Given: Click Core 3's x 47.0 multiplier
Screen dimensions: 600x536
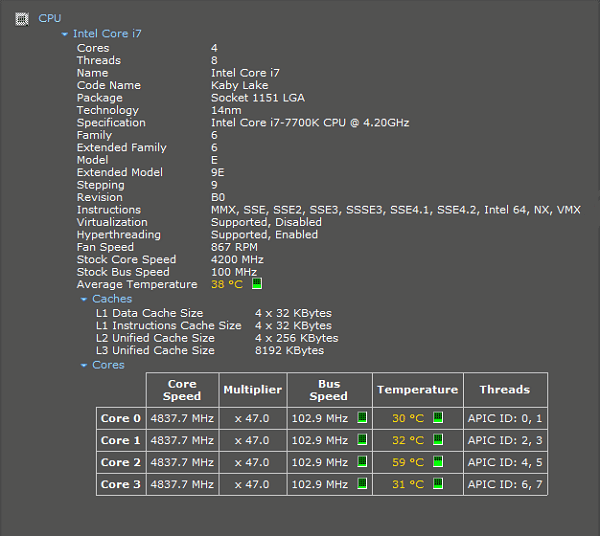Looking at the screenshot, I should click(x=252, y=484).
